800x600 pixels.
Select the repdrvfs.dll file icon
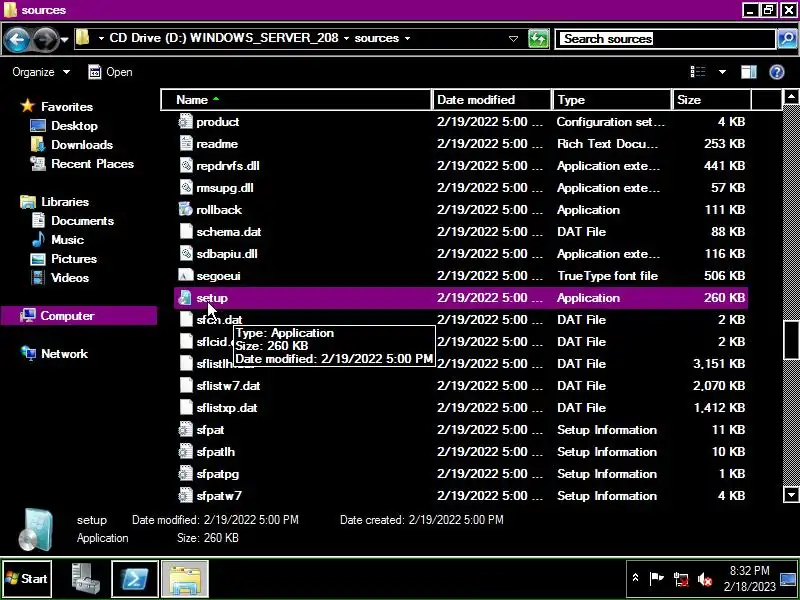[186, 165]
